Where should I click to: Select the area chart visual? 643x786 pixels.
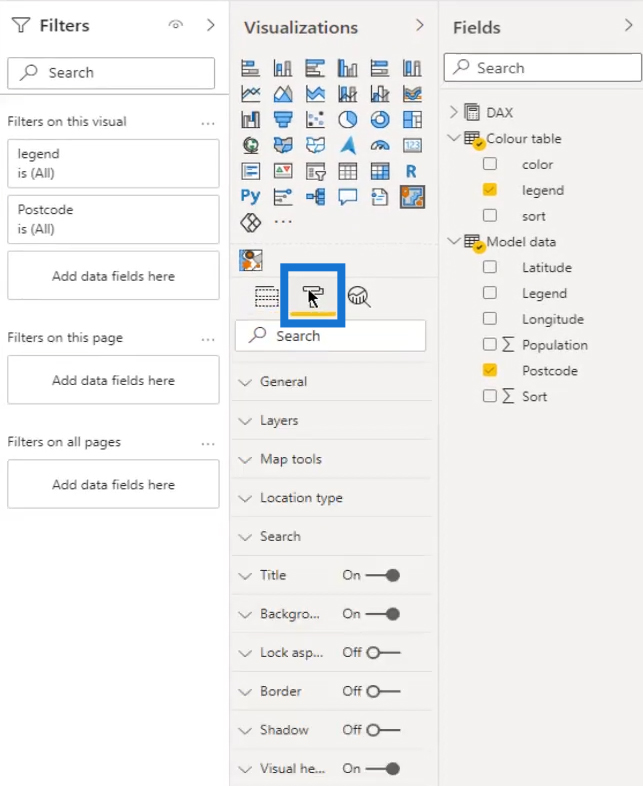[283, 94]
